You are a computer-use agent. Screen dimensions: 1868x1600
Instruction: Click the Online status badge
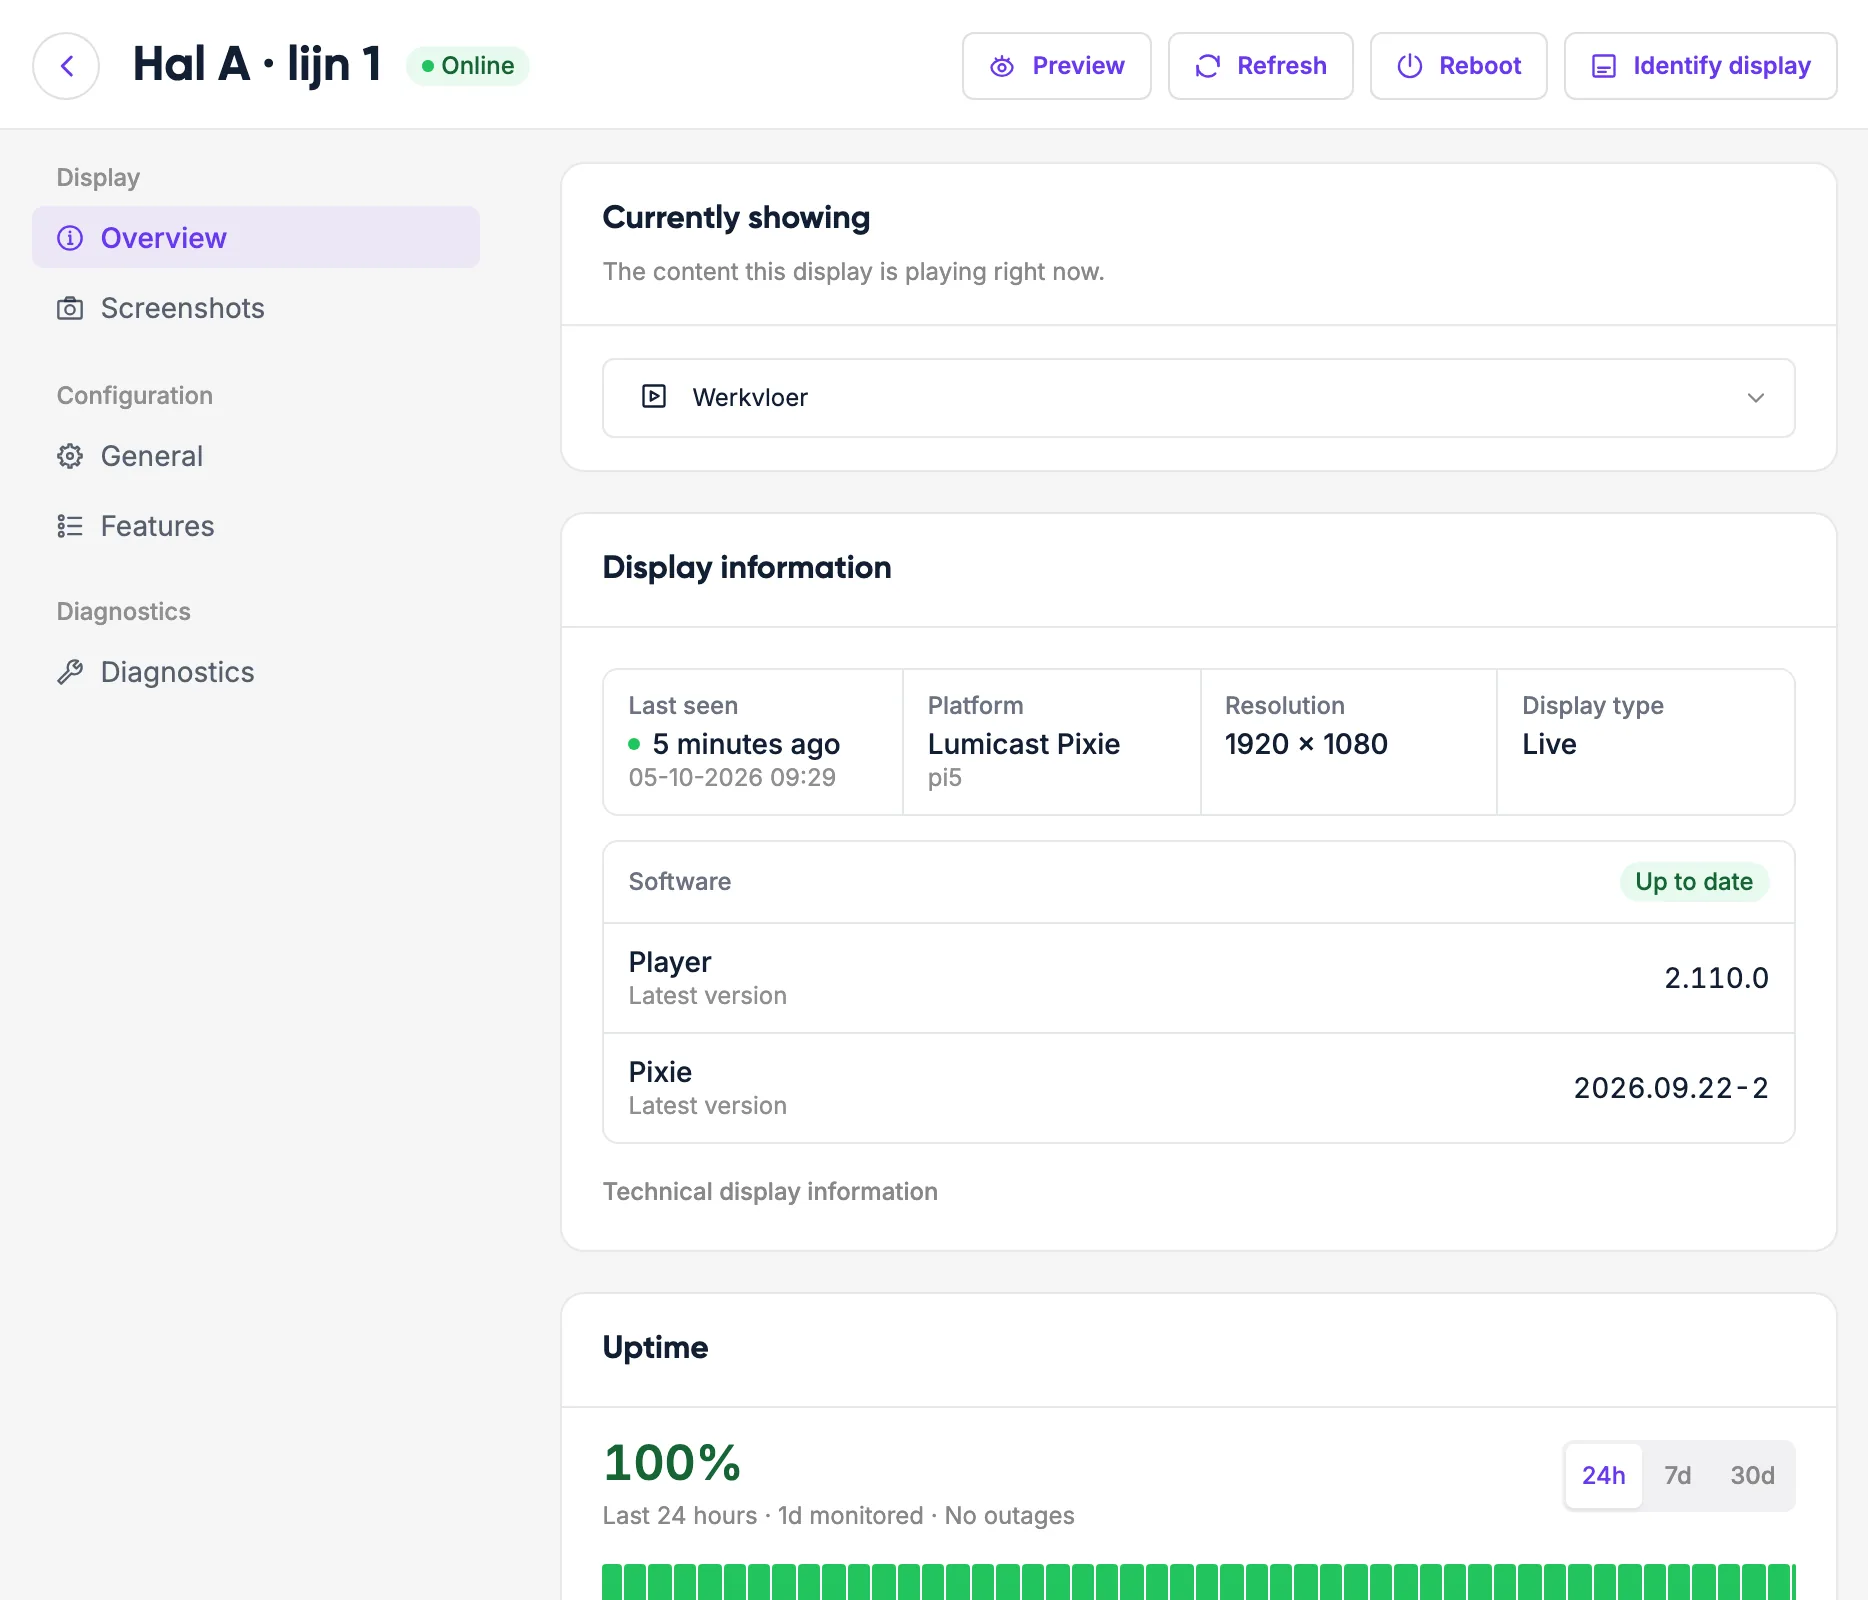point(468,66)
